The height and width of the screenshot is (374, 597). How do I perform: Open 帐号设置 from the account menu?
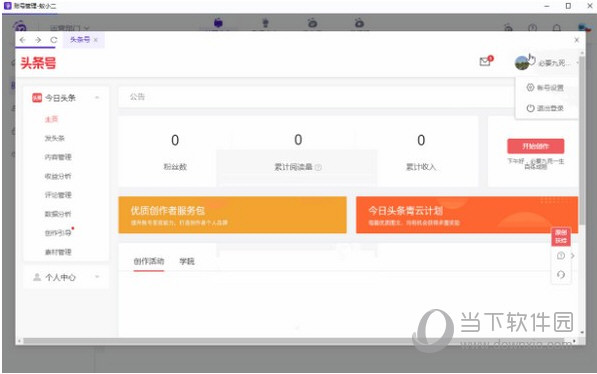pos(545,88)
